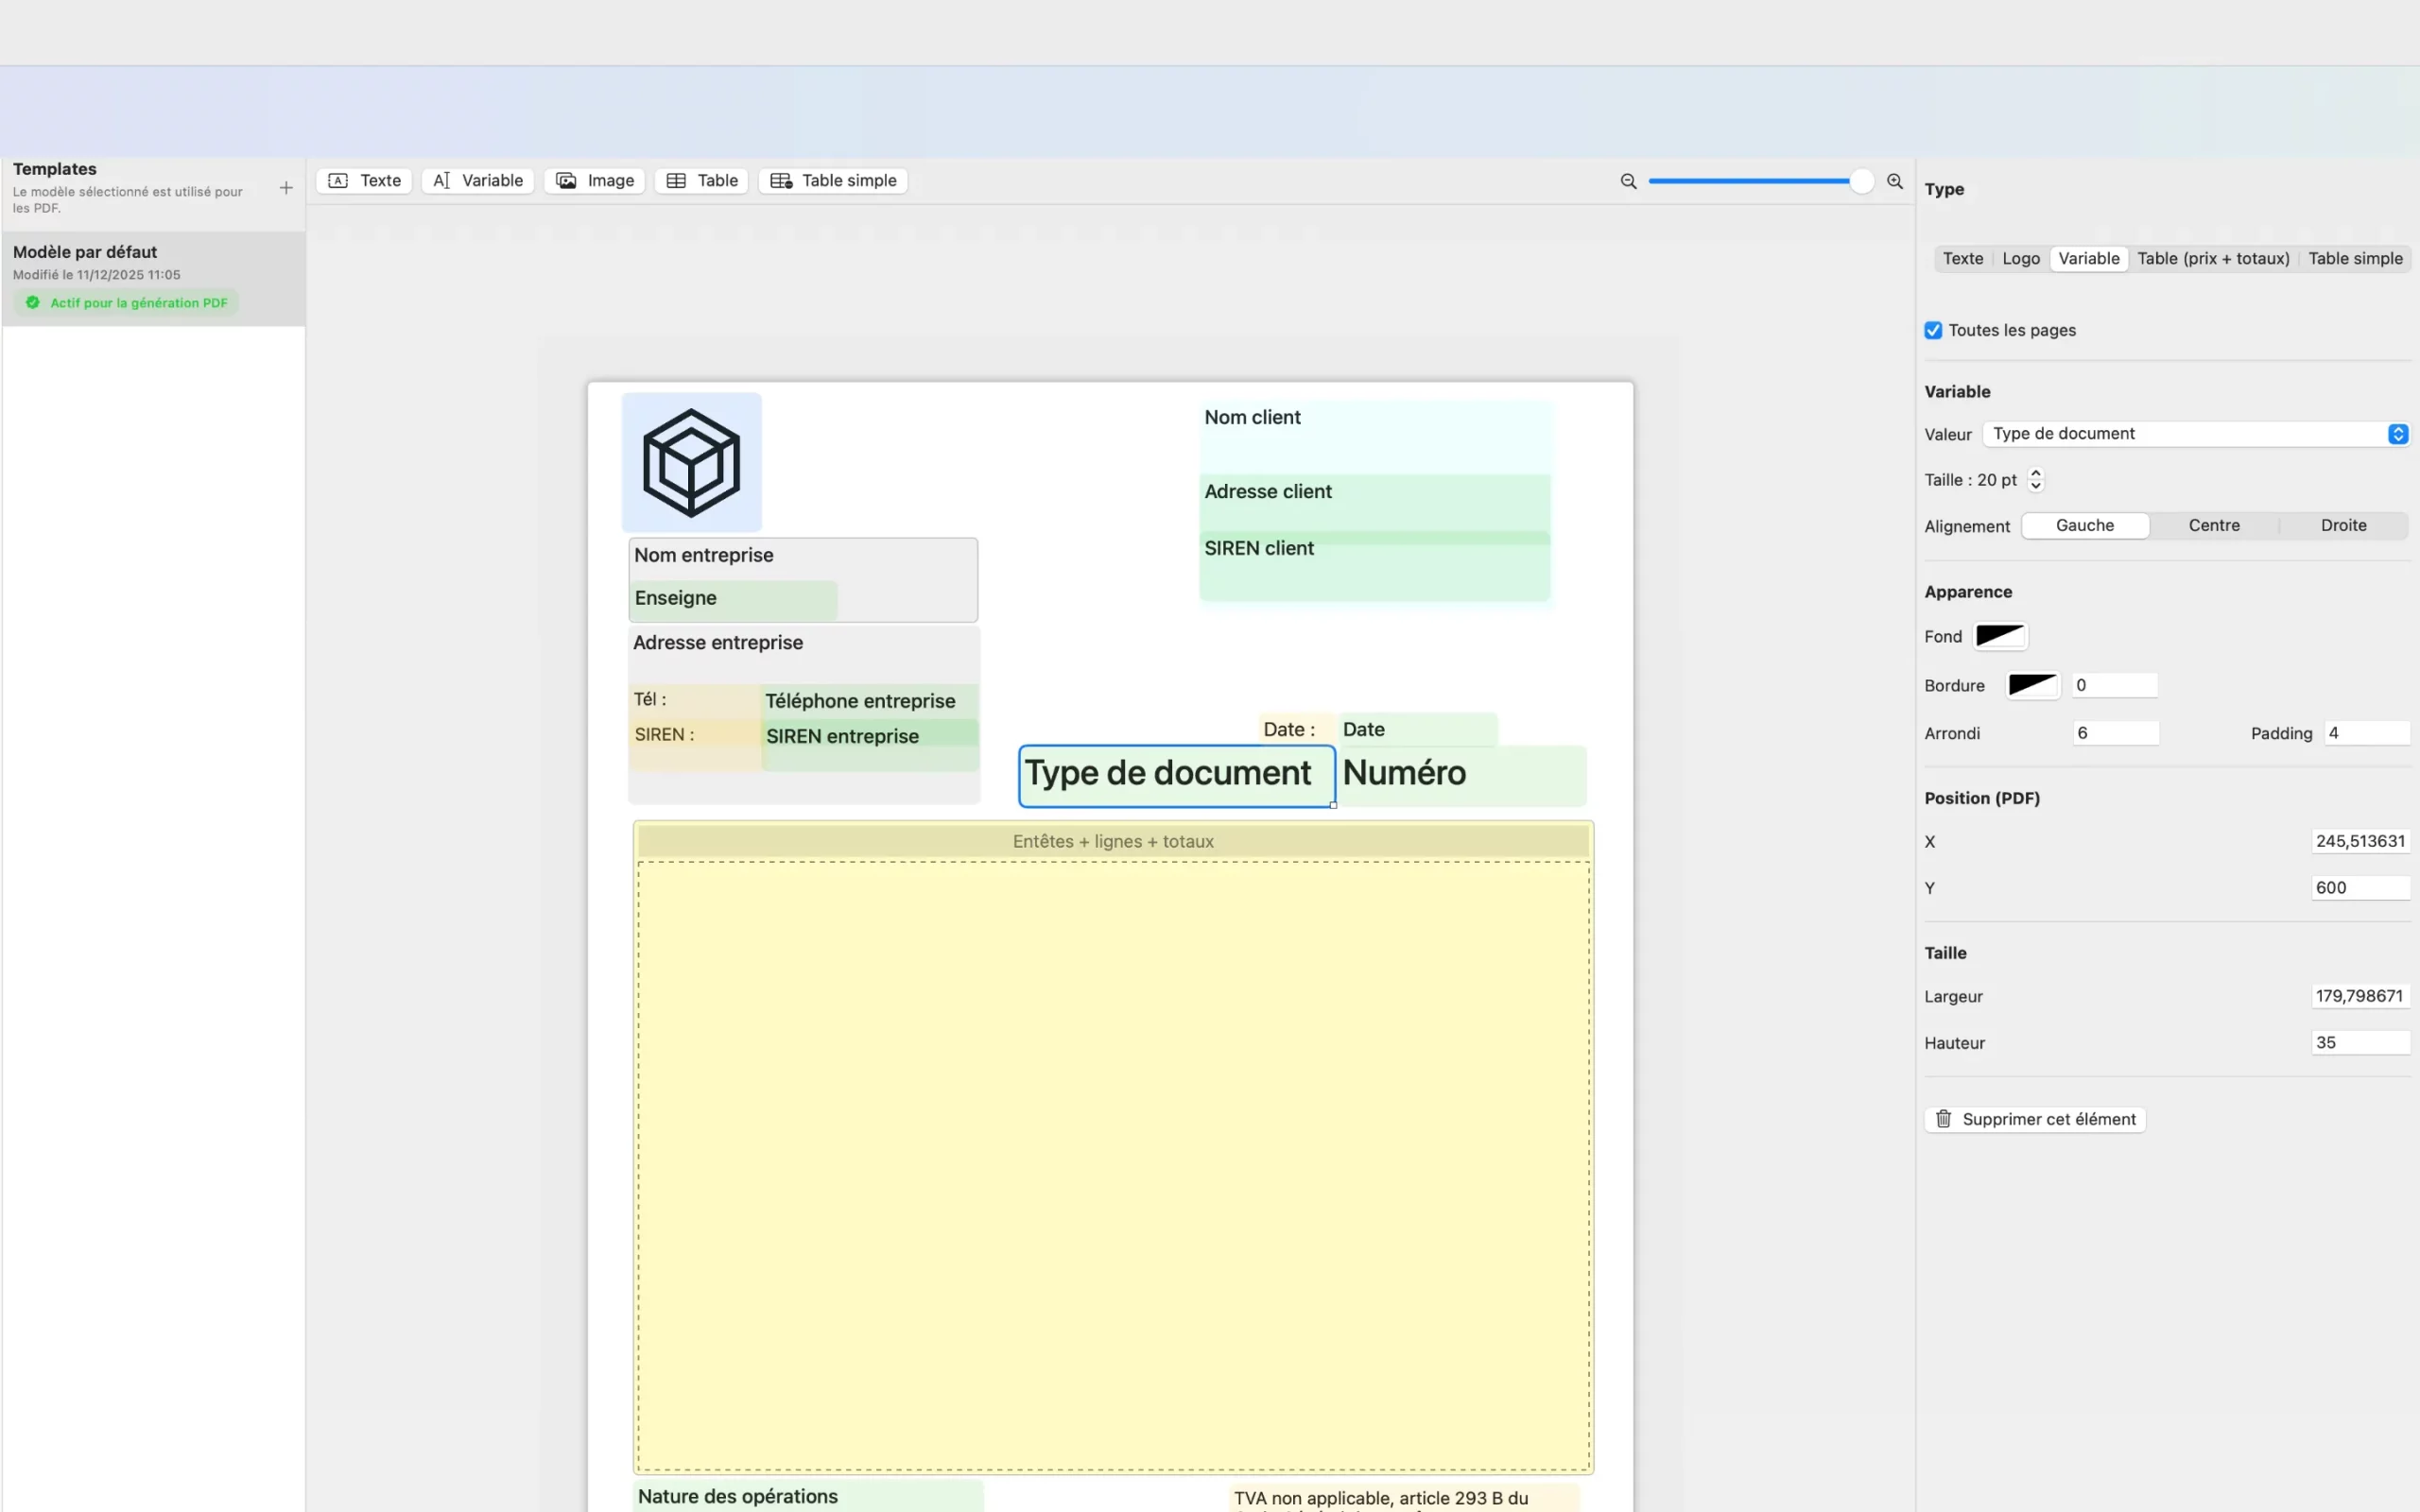Viewport: 2420px width, 1512px height.
Task: Click Supprimer cet élément button
Action: 2035,1119
